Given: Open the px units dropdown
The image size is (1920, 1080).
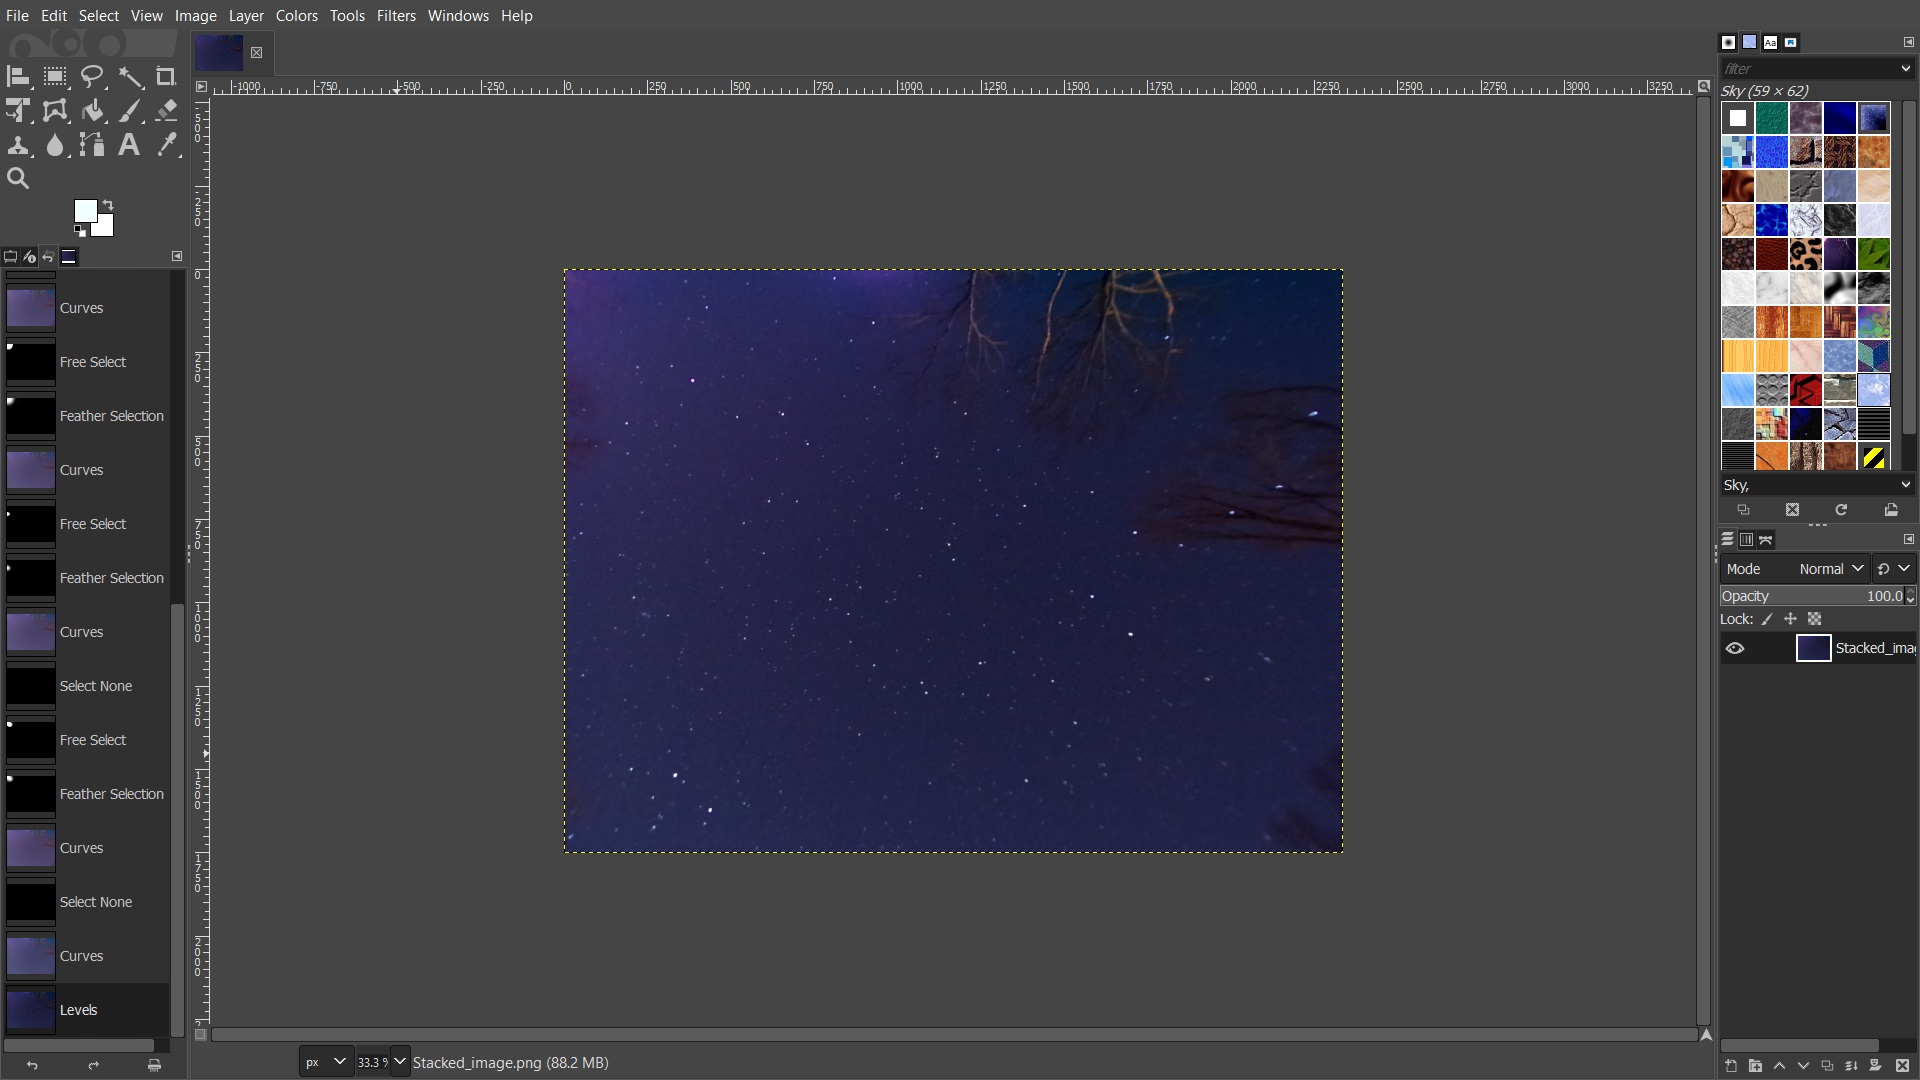Looking at the screenshot, I should 325,1062.
